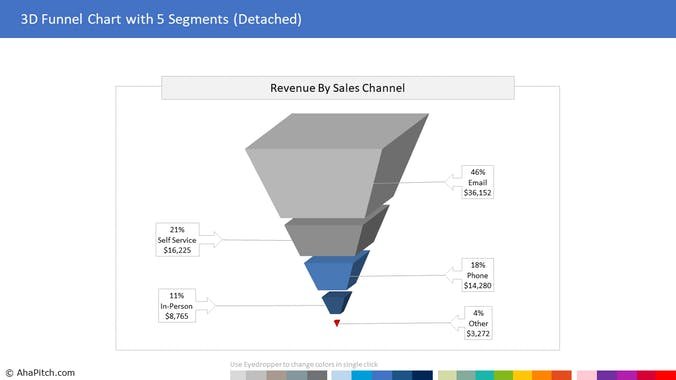Pick the medium gray color swatch
The height and width of the screenshot is (380, 676).
(257, 375)
